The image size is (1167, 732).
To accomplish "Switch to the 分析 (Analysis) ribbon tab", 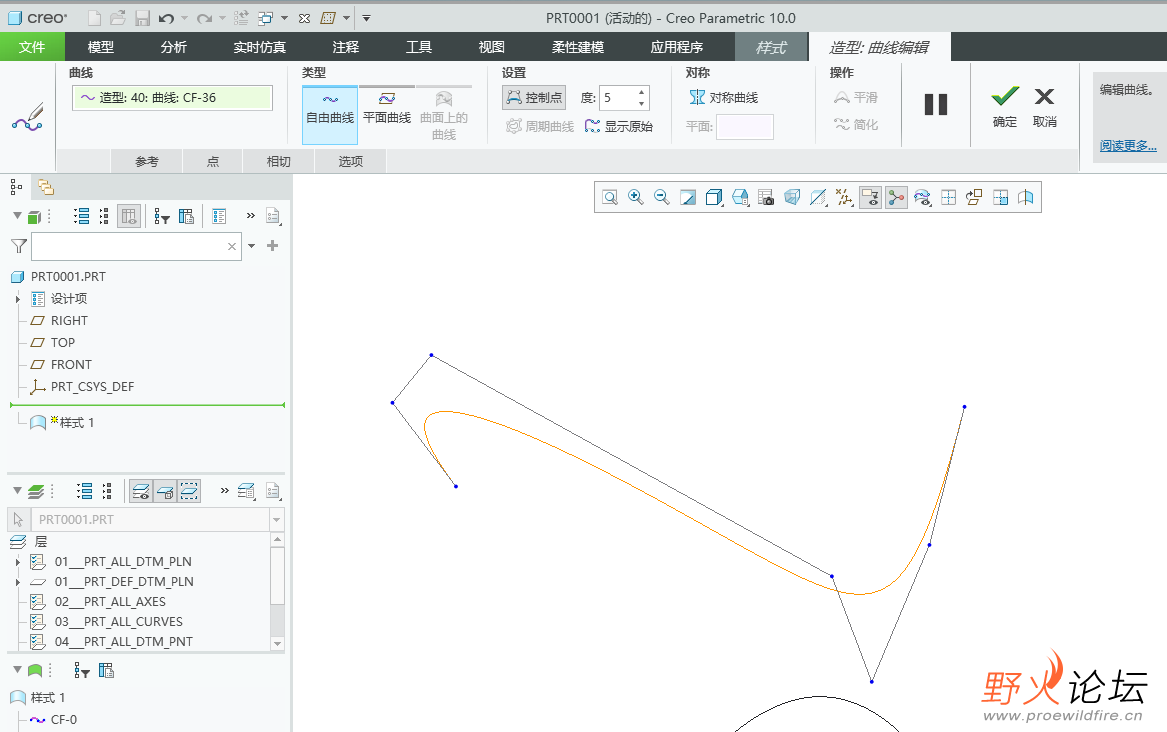I will 173,47.
